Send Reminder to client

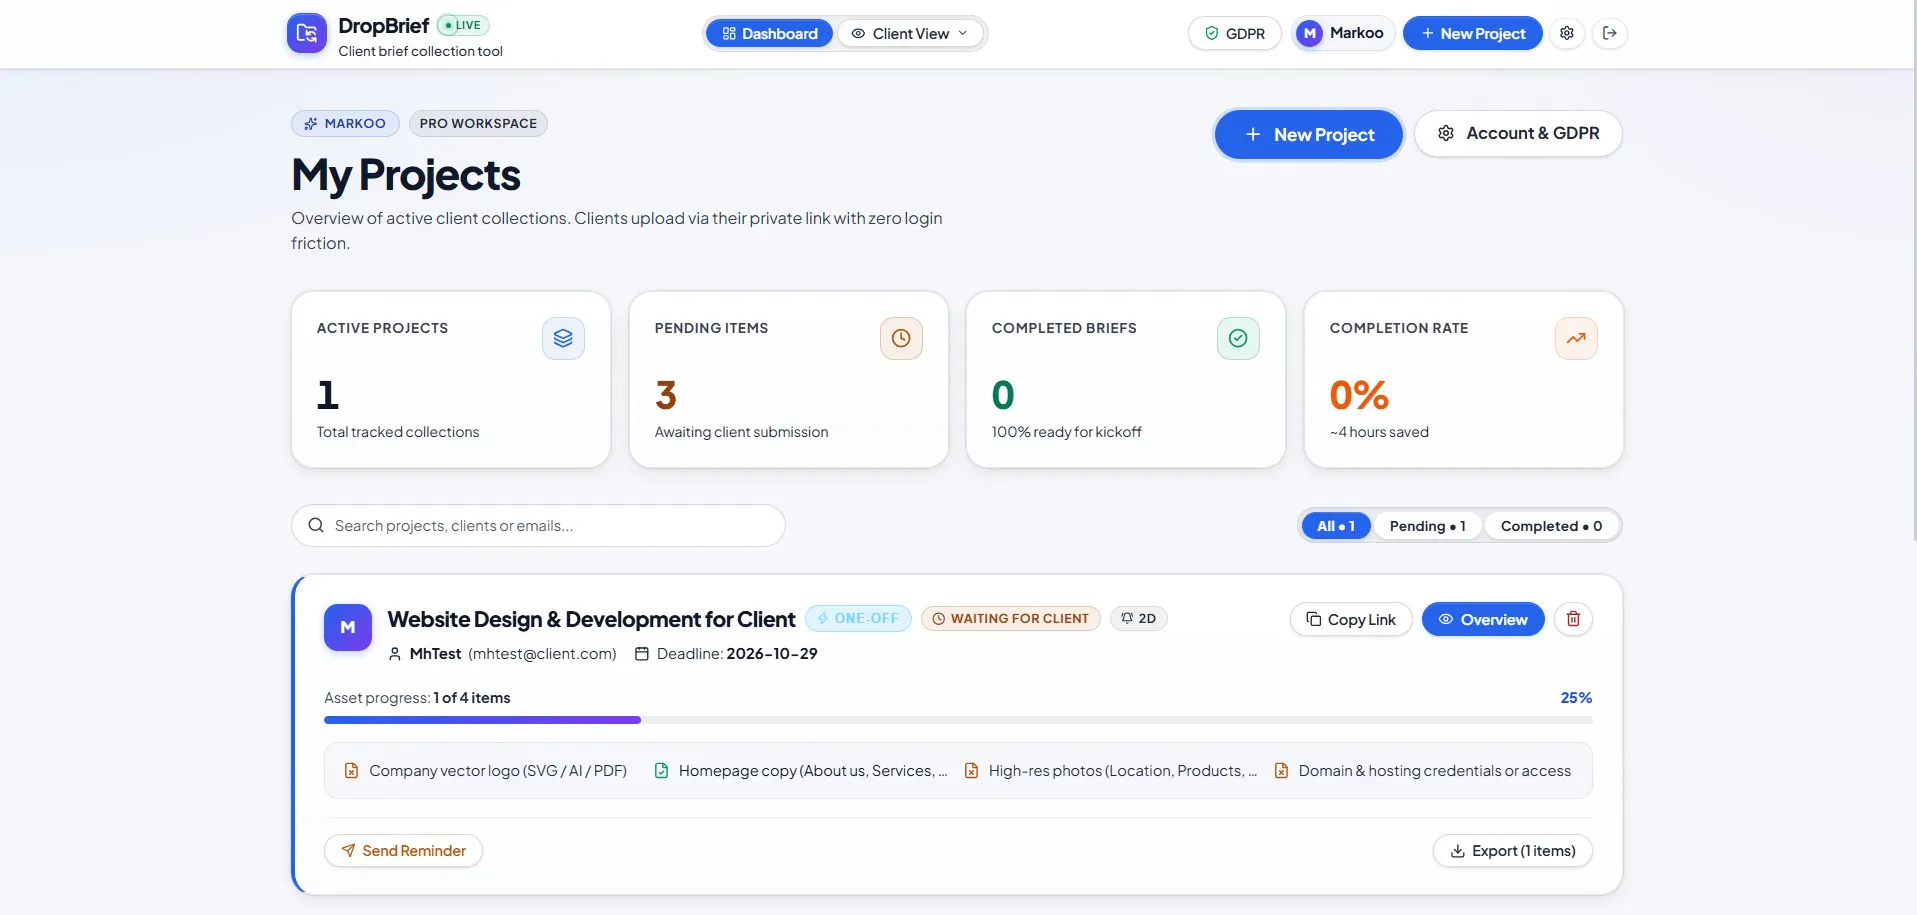click(x=403, y=850)
